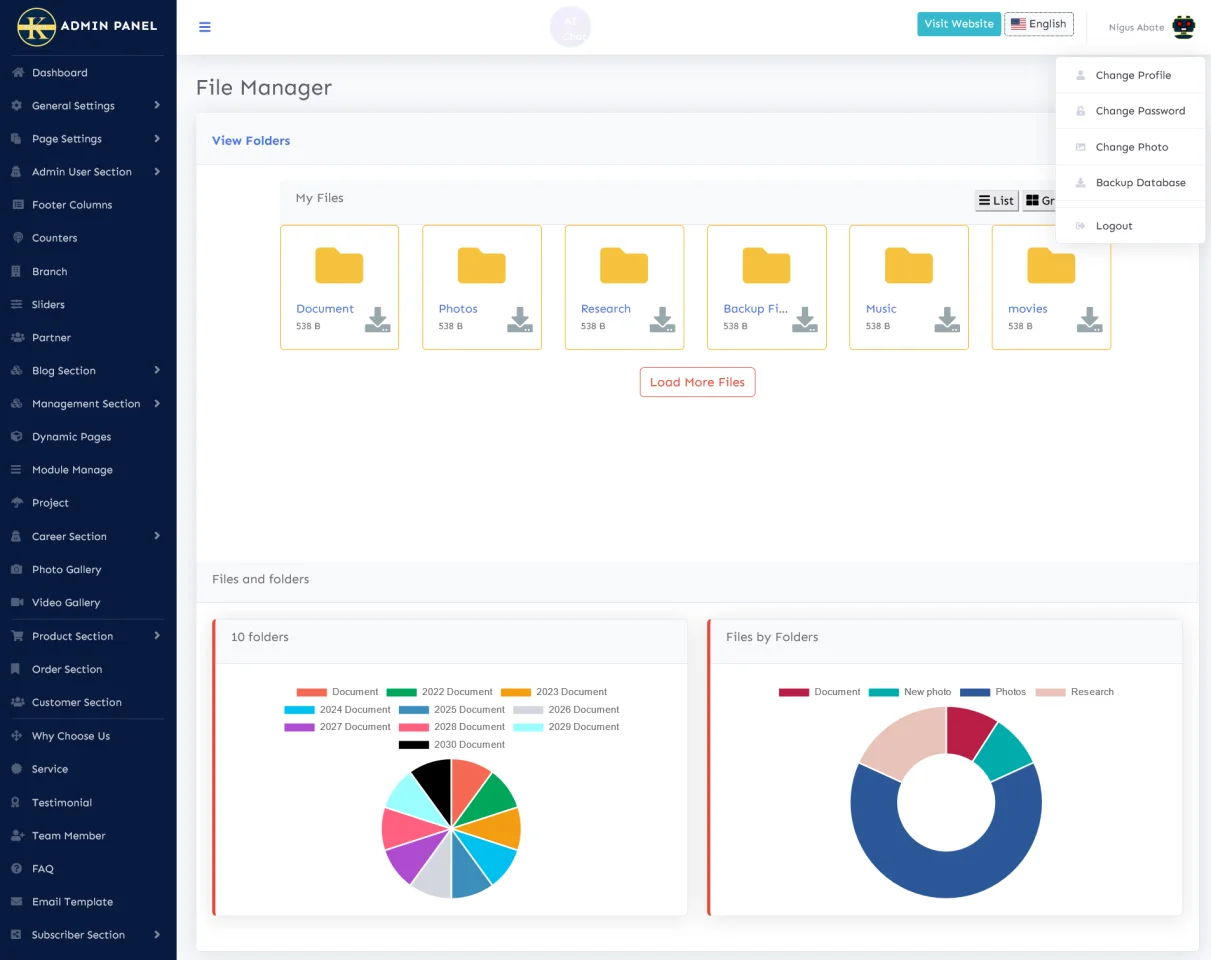This screenshot has width=1211, height=960.
Task: Expand General Settings submenu
Action: (88, 106)
